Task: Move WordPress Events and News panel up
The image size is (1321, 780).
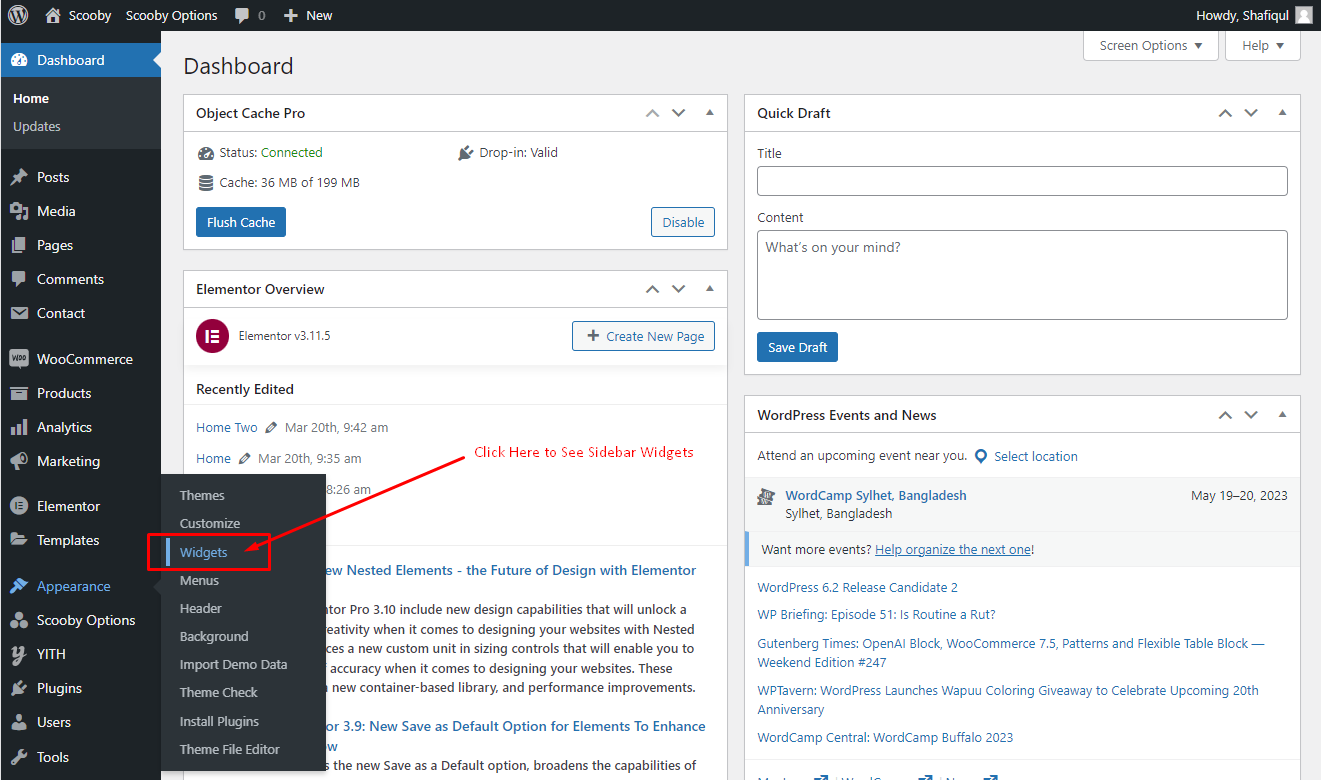Action: coord(1225,415)
